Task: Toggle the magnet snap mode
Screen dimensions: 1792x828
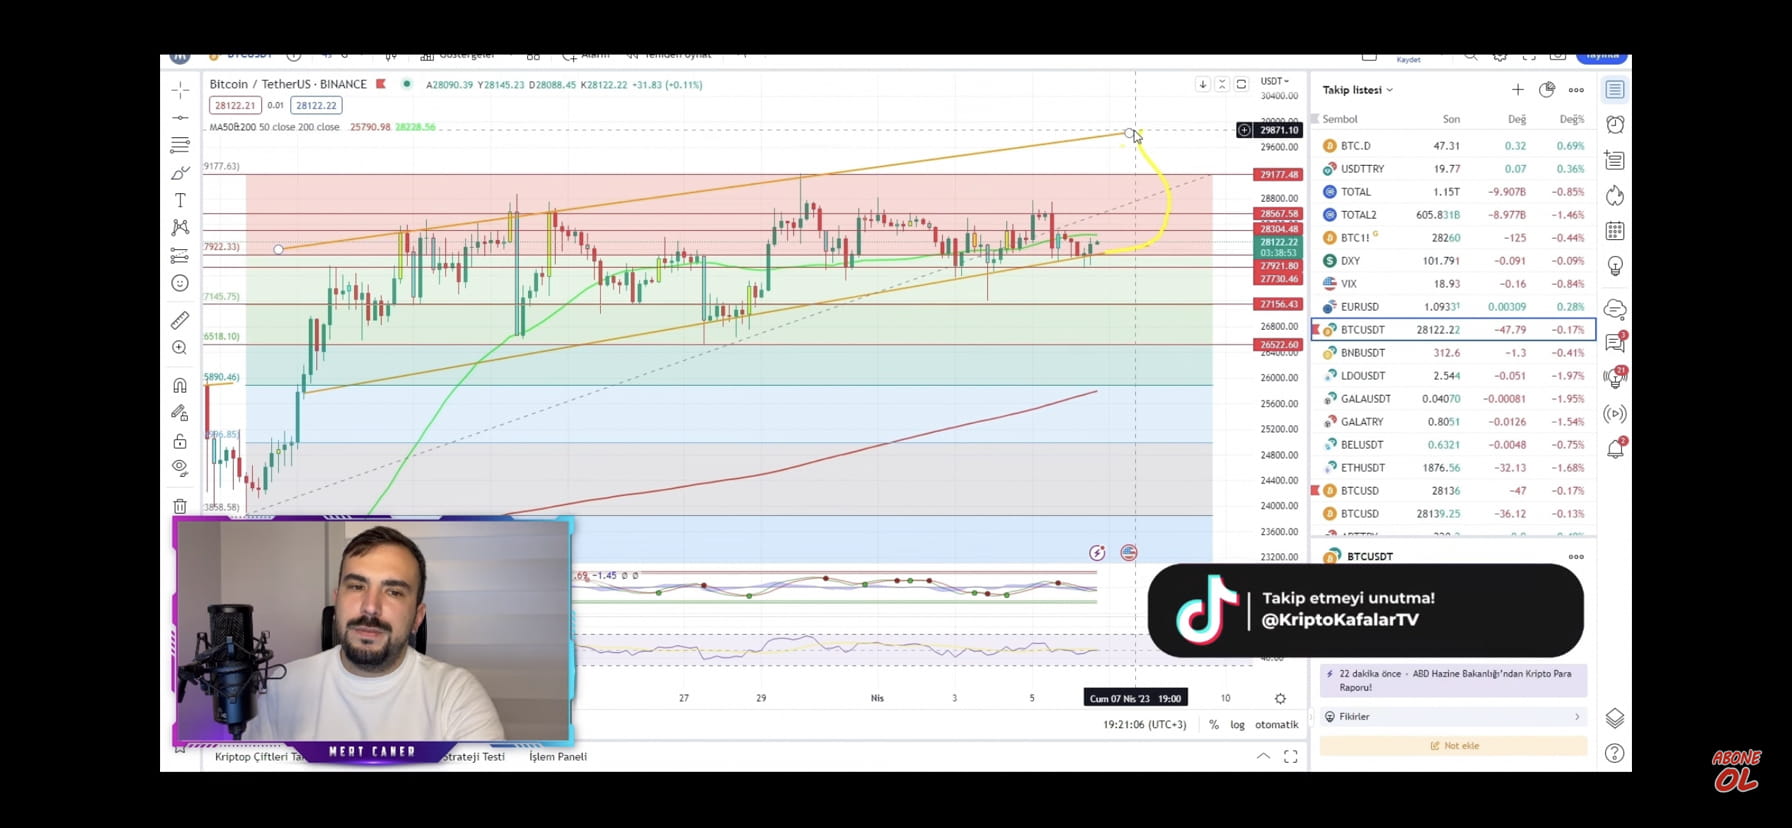Action: [x=180, y=386]
